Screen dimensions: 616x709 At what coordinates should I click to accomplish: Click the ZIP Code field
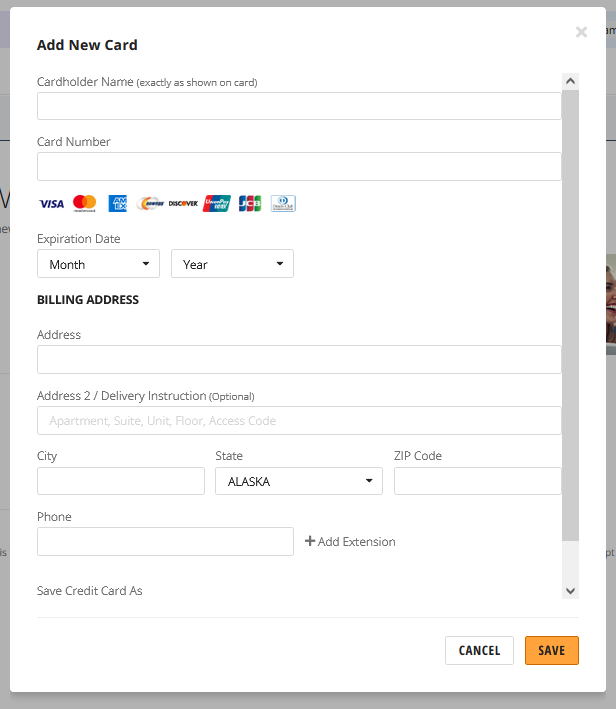[478, 481]
